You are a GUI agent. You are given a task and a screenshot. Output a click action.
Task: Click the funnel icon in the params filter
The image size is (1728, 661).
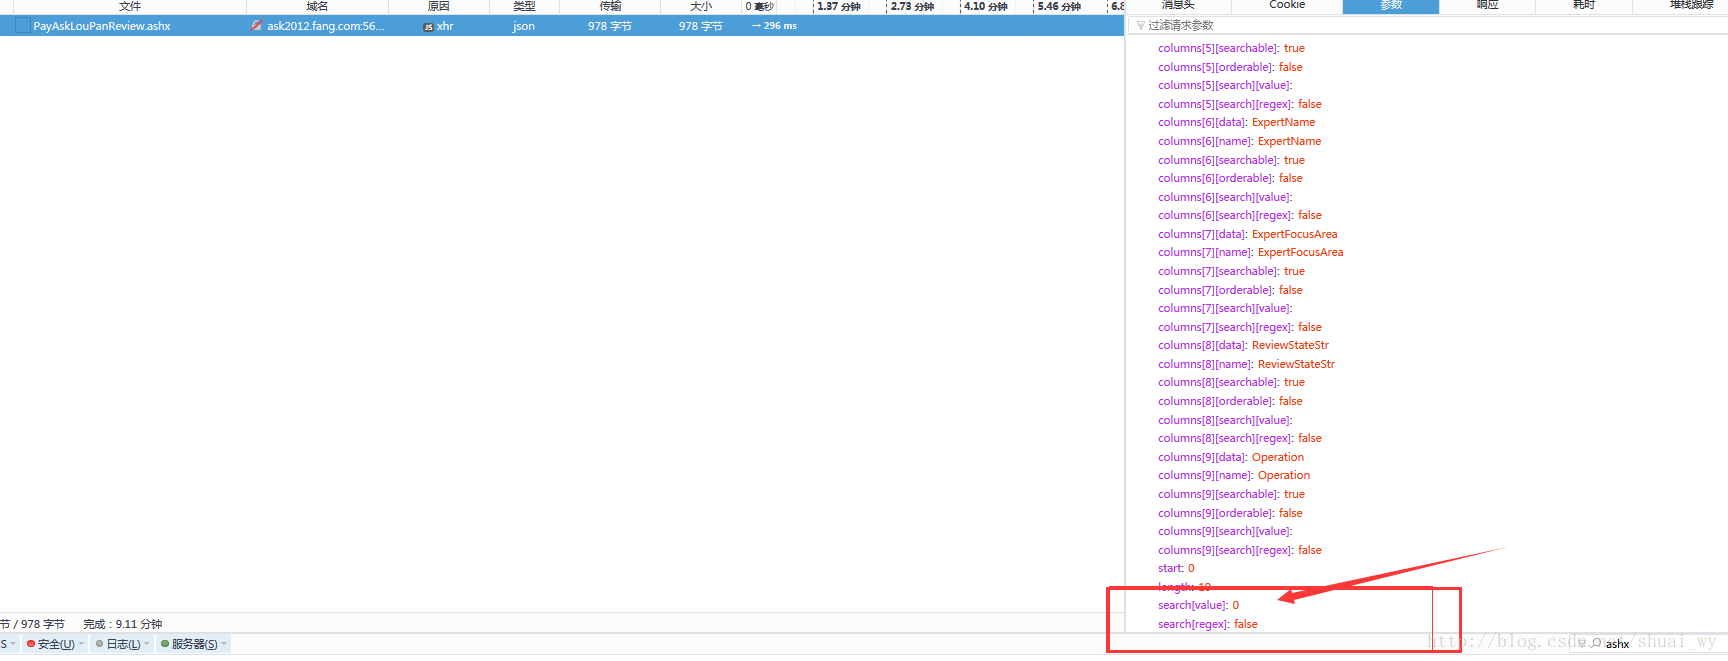click(1141, 25)
